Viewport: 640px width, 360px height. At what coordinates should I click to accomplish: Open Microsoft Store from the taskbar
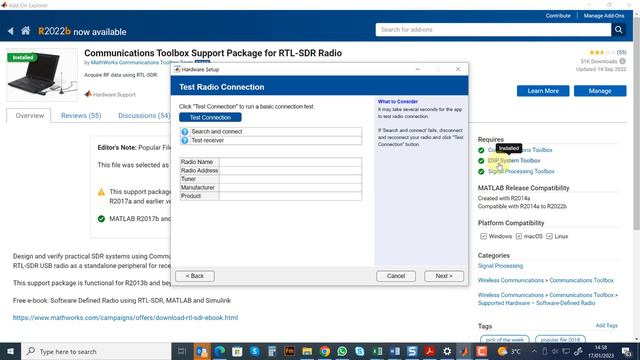(237, 351)
